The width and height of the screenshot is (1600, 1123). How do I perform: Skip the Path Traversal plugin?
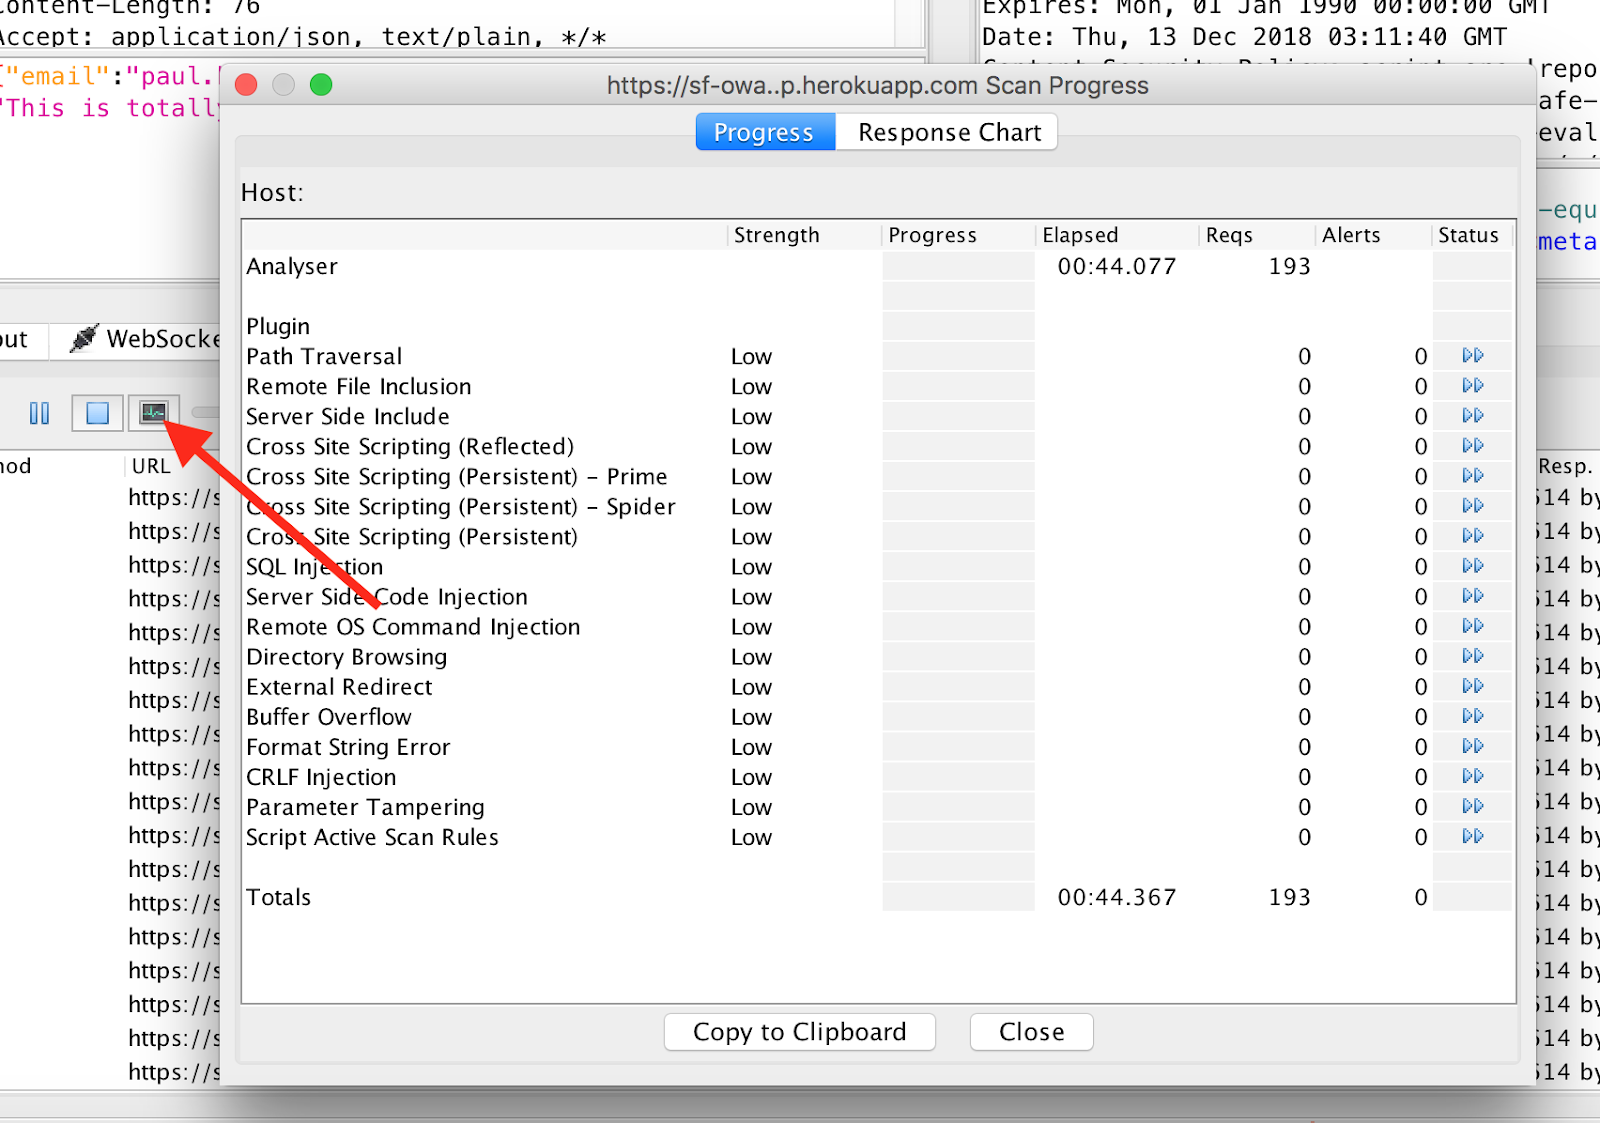1471,356
